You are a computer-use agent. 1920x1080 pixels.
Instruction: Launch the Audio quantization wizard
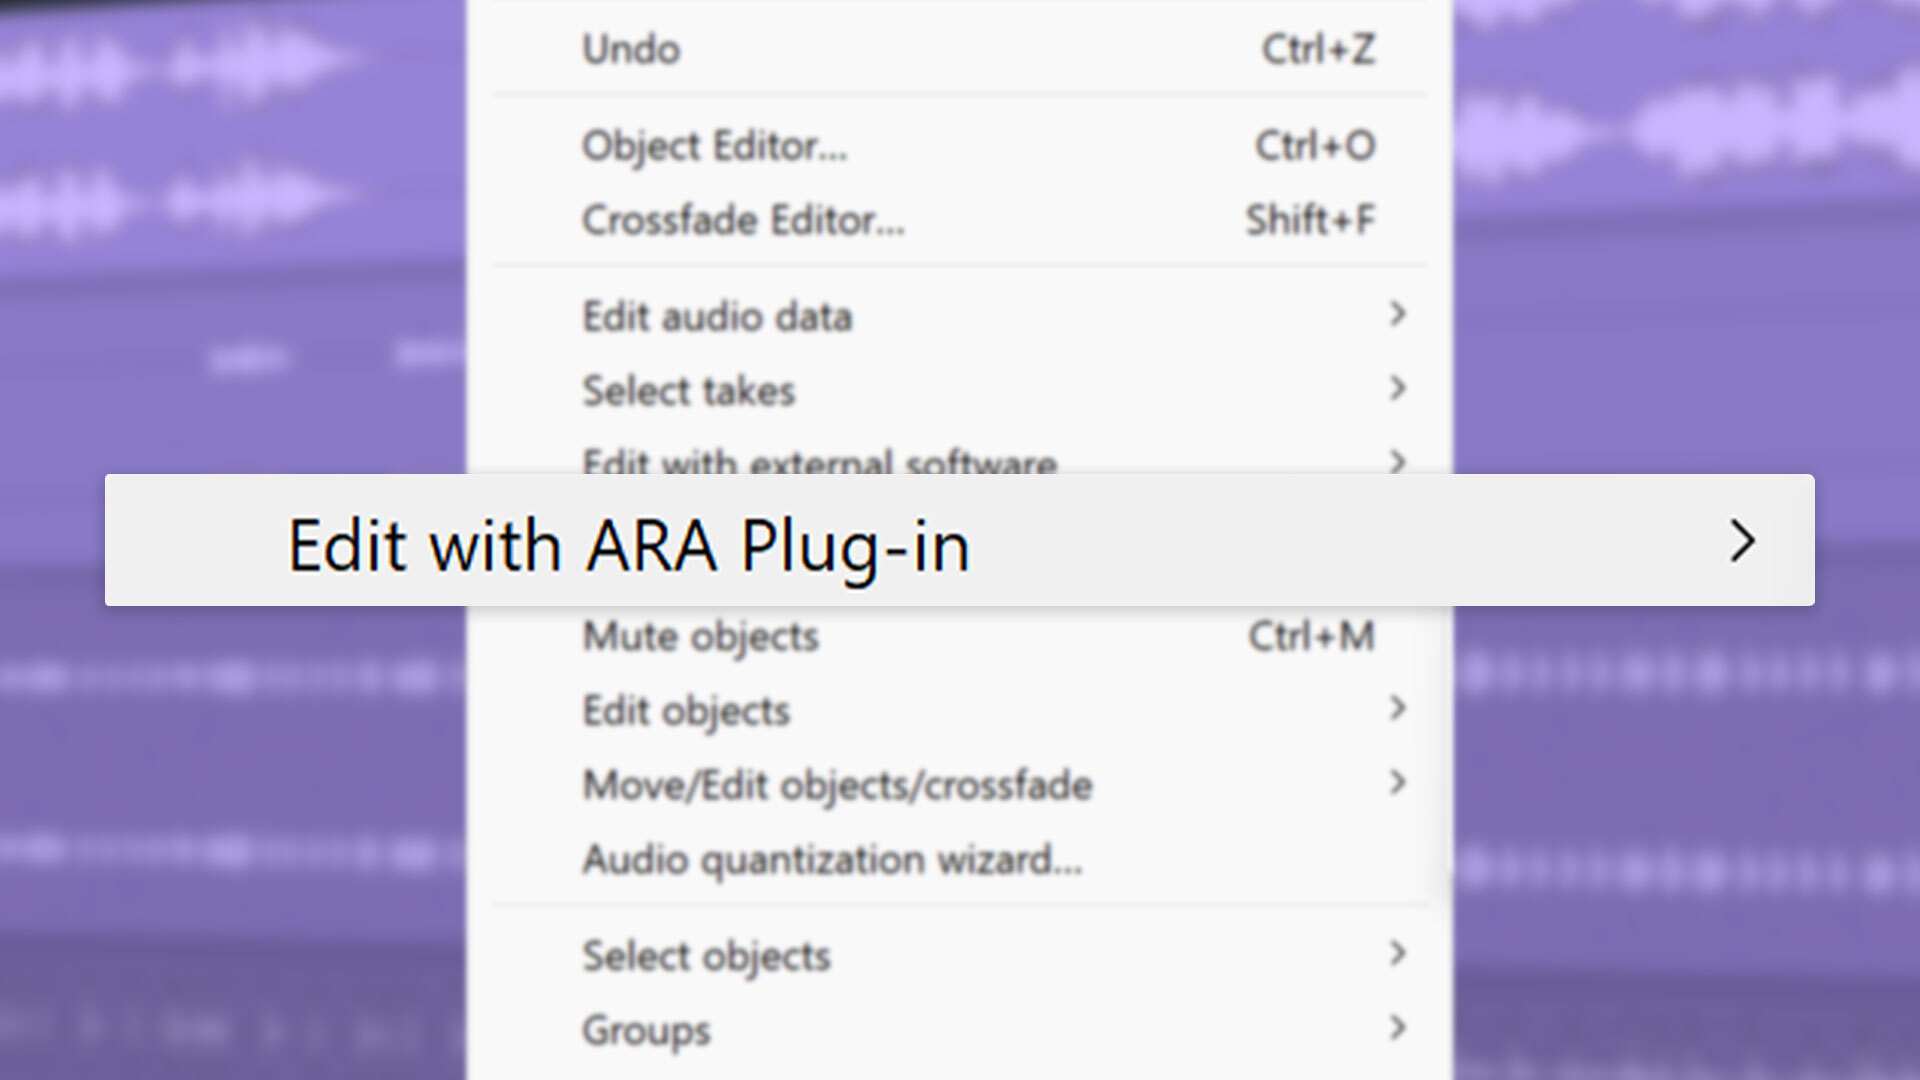tap(959, 859)
